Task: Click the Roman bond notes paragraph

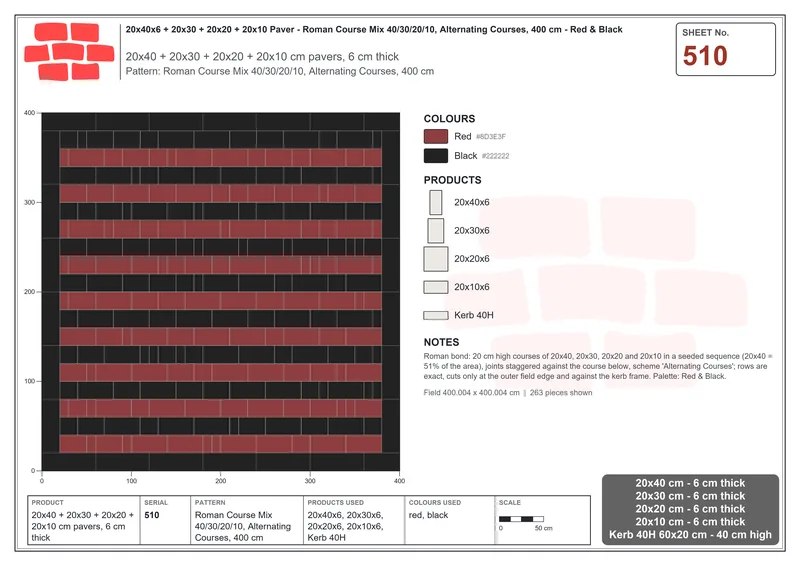Action: point(598,366)
